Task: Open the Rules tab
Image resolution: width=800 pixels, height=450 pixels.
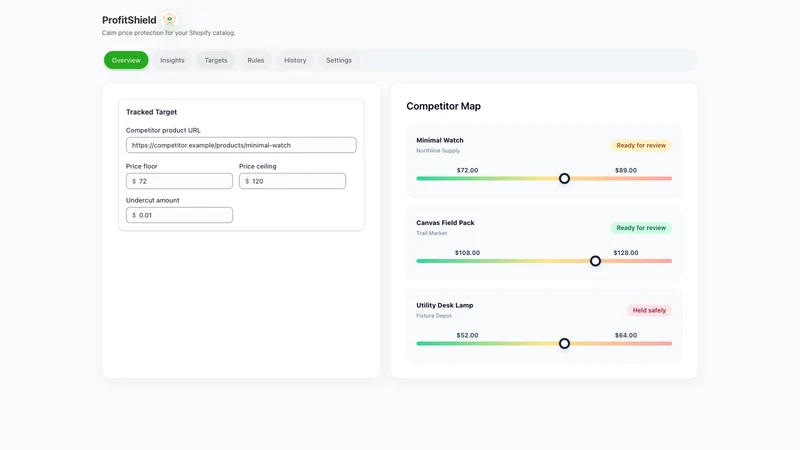Action: pos(256,60)
